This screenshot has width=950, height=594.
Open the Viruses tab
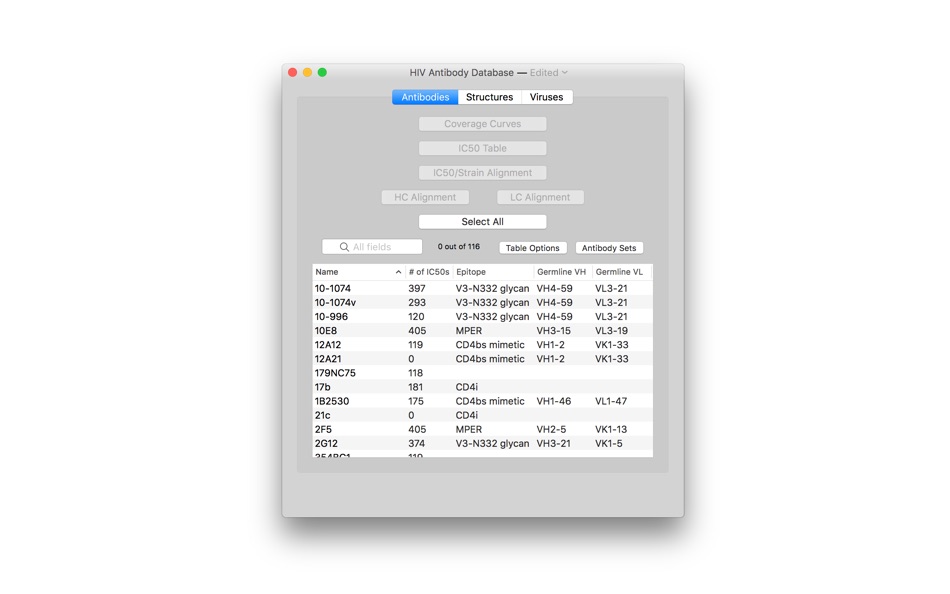(x=546, y=97)
